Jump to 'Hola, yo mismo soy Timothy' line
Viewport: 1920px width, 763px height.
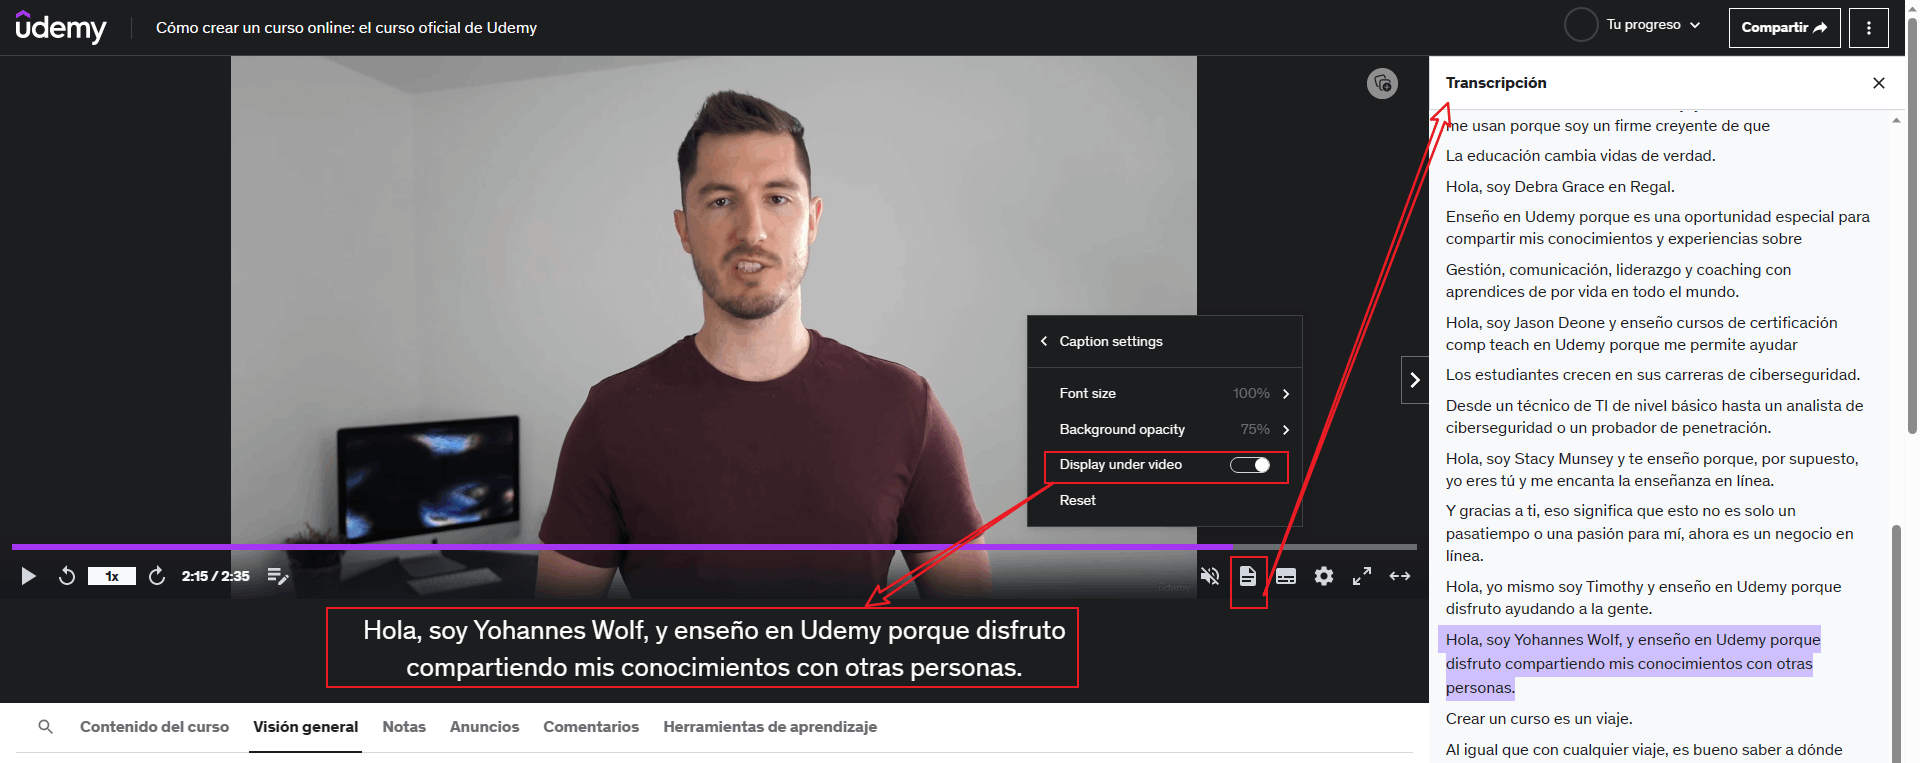(1644, 598)
